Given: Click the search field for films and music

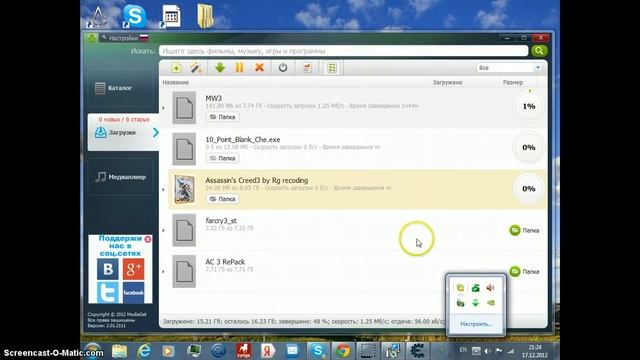Looking at the screenshot, I should point(344,51).
